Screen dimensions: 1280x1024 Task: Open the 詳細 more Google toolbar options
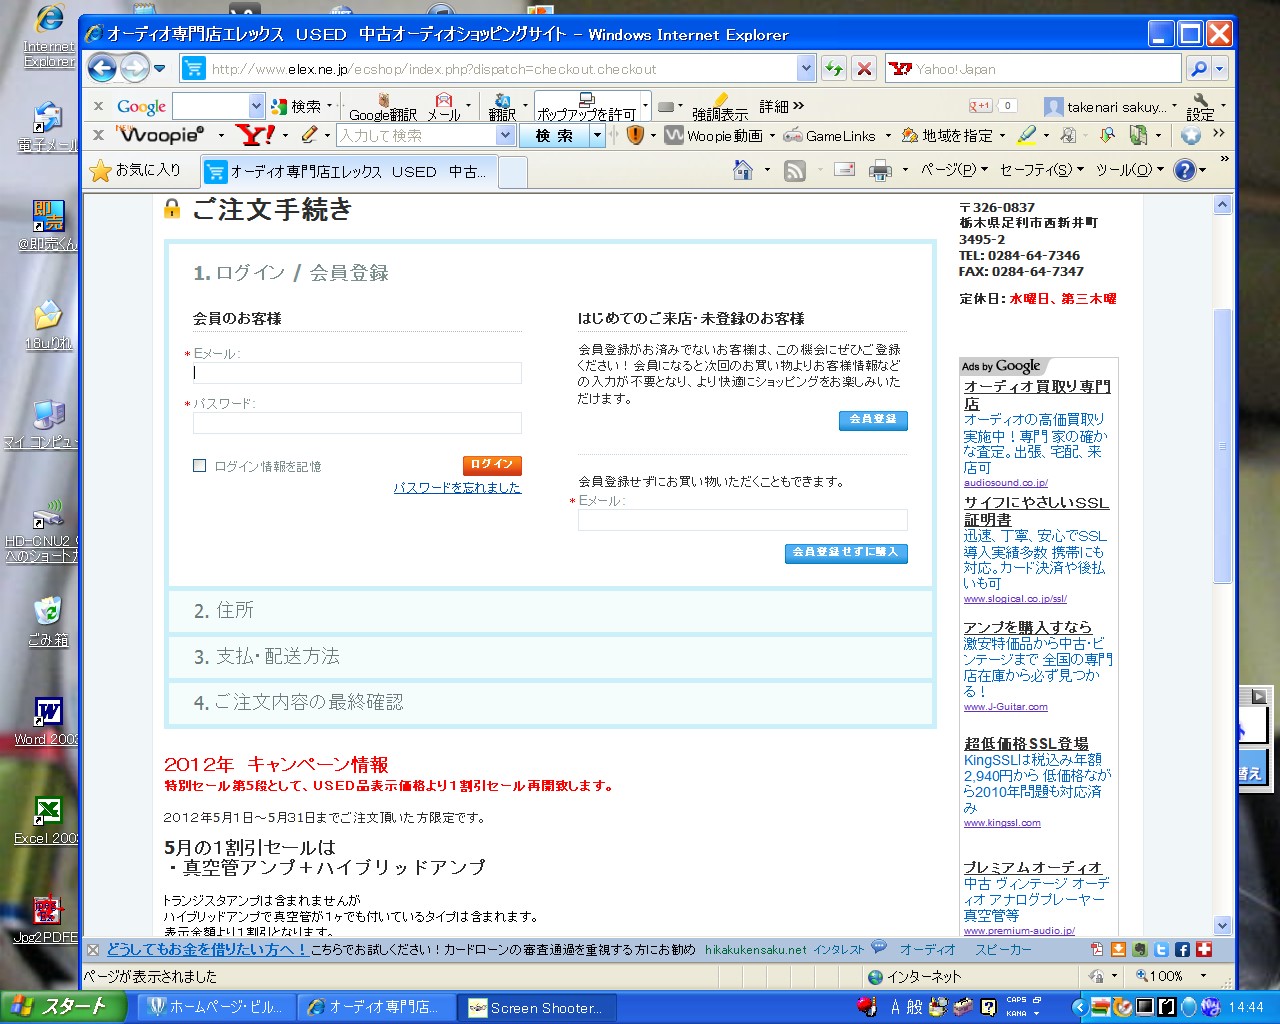click(x=781, y=106)
